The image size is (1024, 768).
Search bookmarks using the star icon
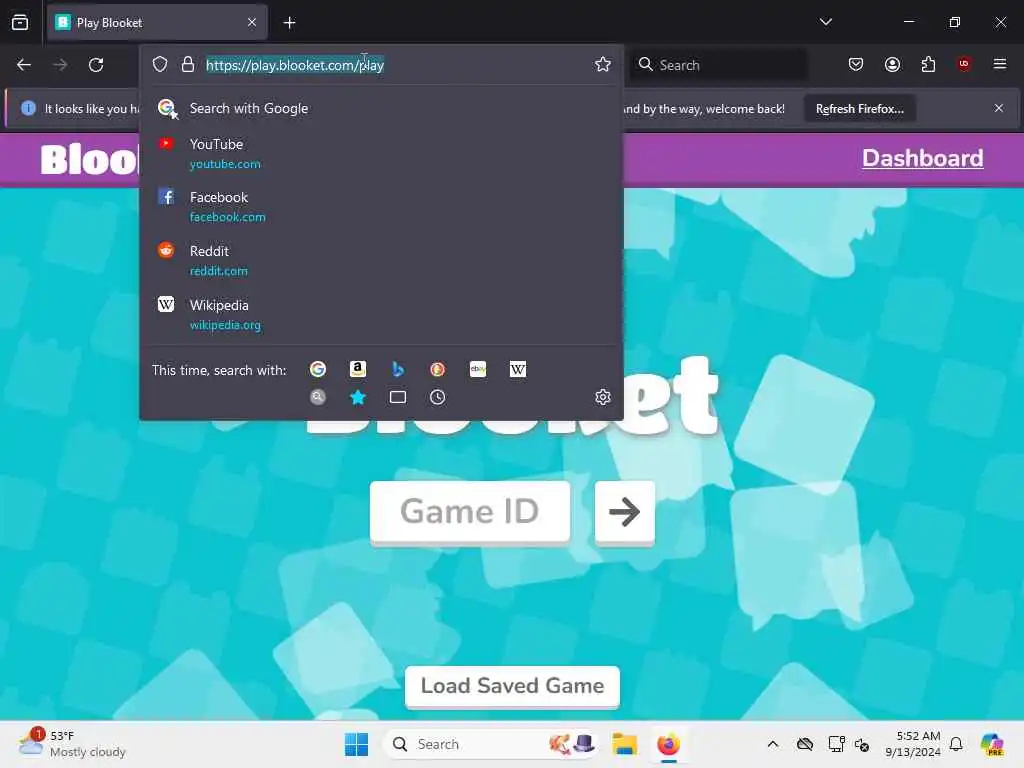click(358, 397)
